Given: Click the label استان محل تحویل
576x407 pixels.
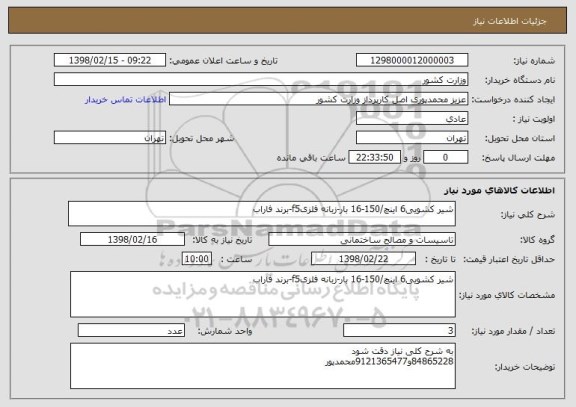Looking at the screenshot, I should coord(520,138).
